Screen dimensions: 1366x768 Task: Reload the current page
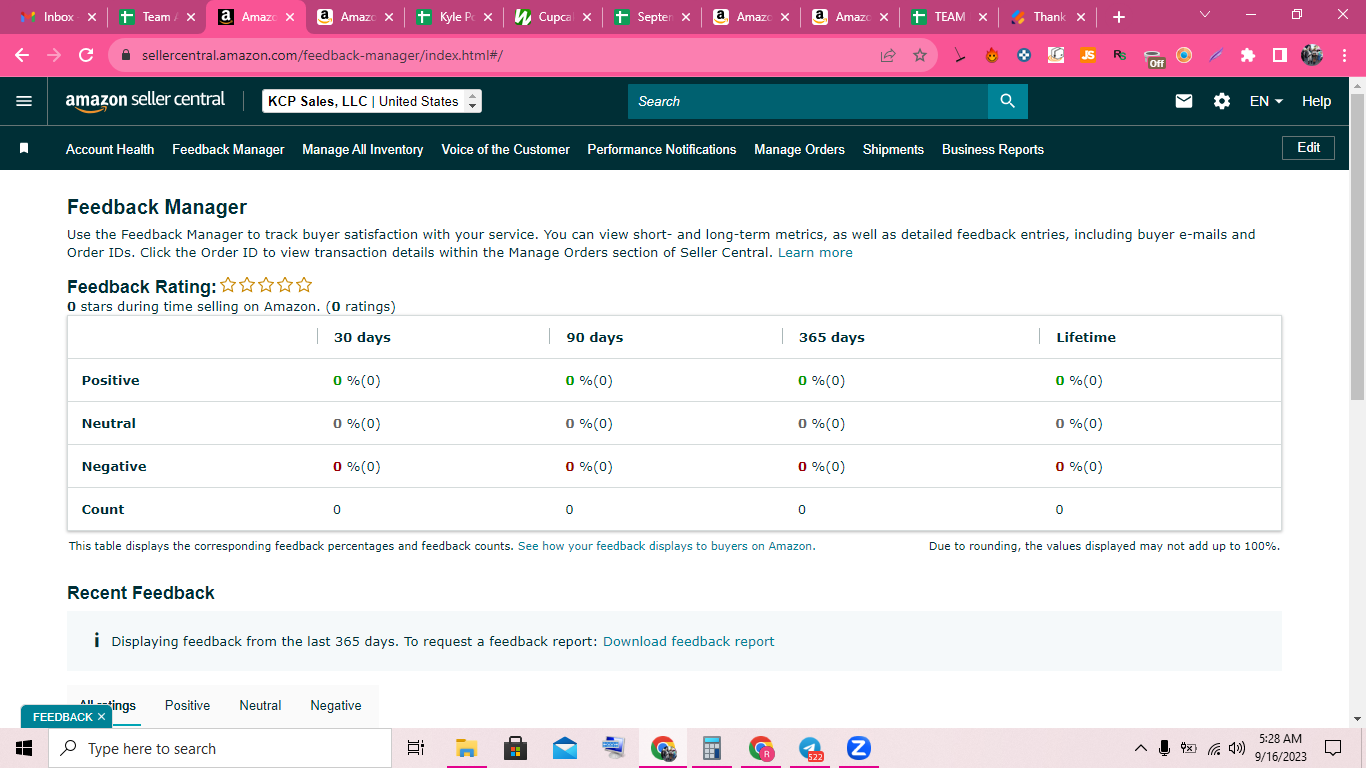coord(86,56)
